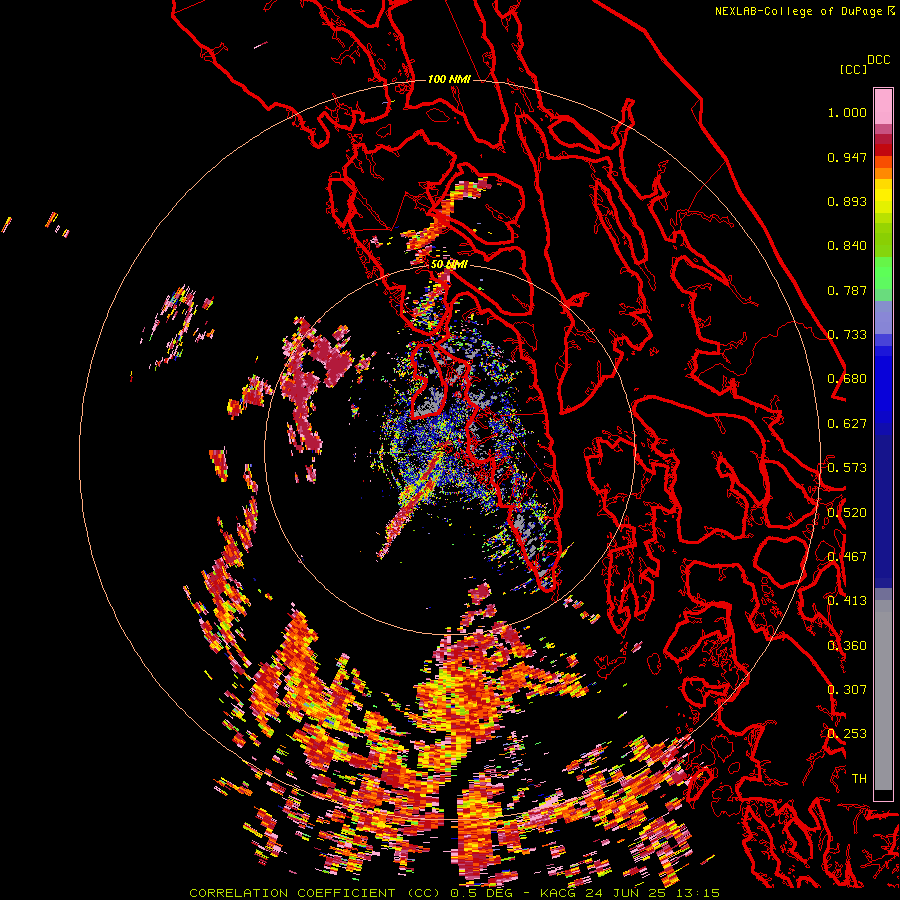900x900 pixels.
Task: Click the 0.520 scale value
Action: tap(847, 512)
